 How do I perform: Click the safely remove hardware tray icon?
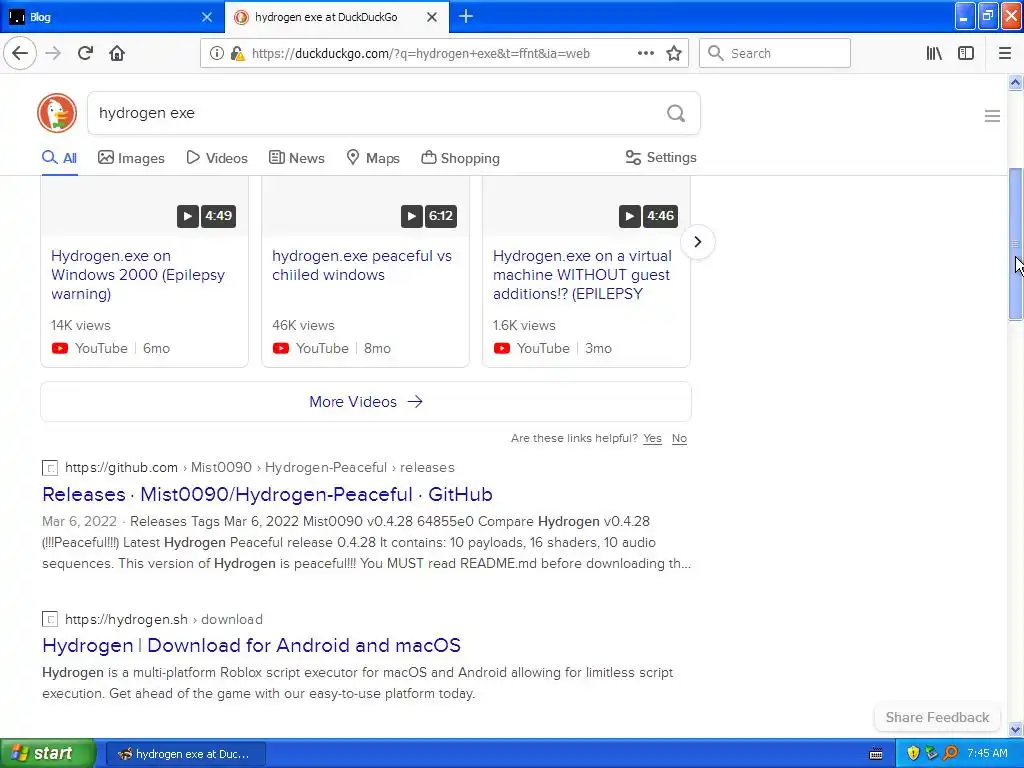931,753
